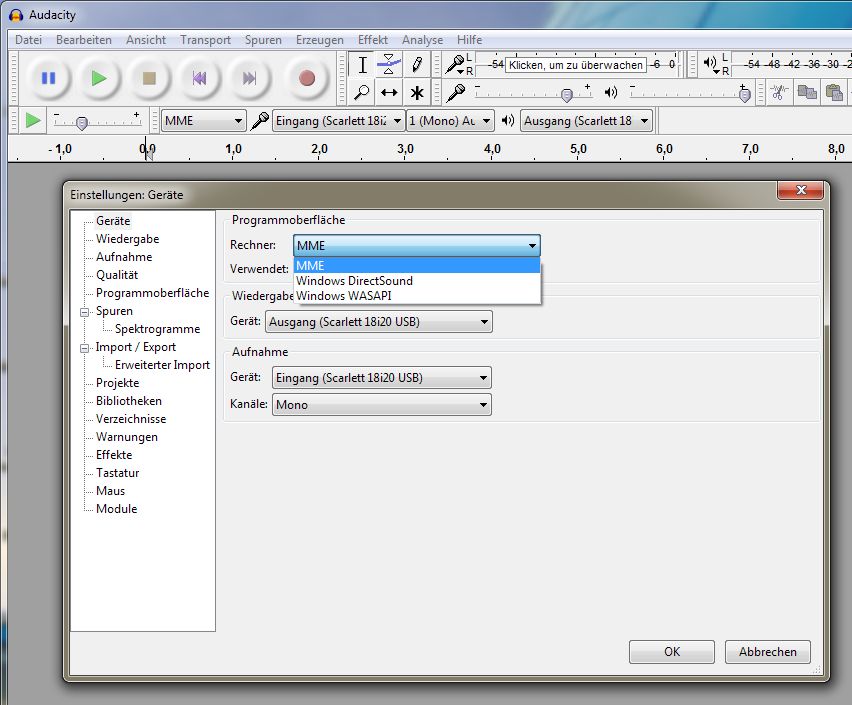Click the mixer toolbar microphone icon

click(x=456, y=92)
